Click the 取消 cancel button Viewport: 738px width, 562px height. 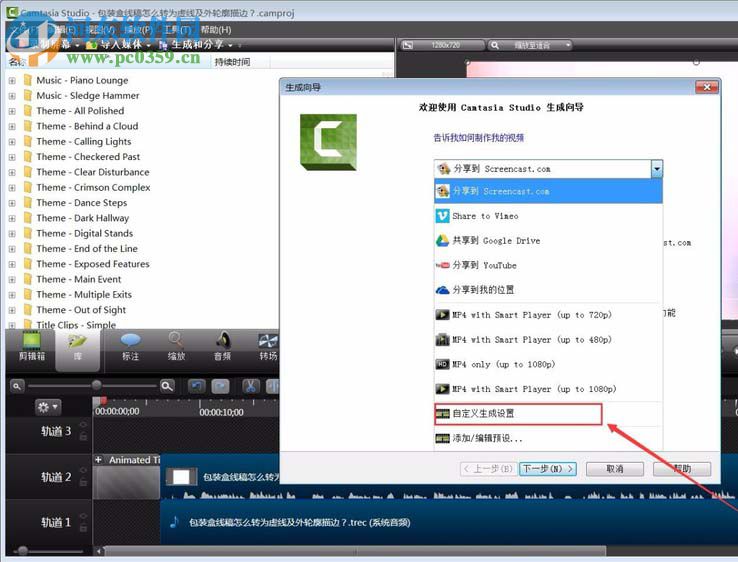pyautogui.click(x=615, y=469)
